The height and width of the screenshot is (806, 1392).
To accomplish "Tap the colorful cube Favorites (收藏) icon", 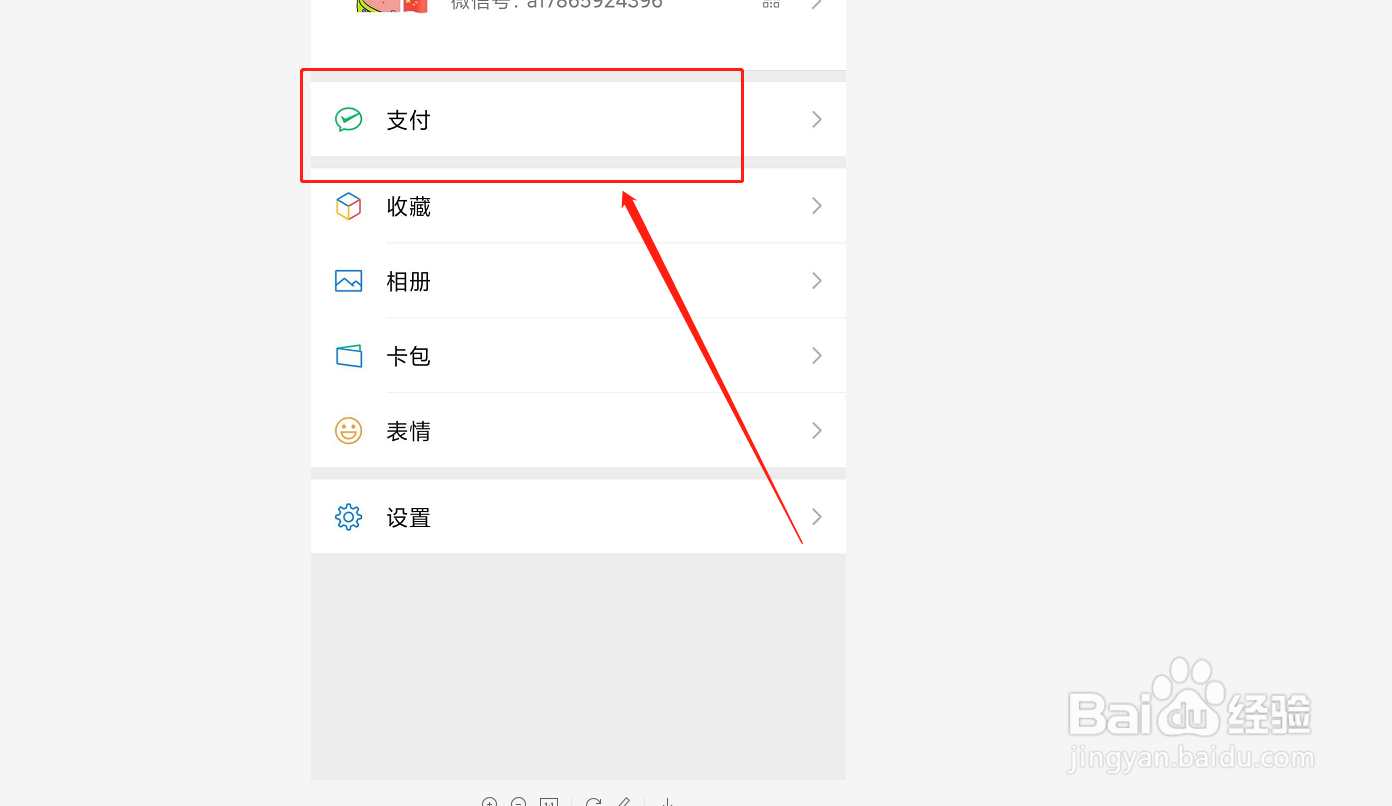I will 348,206.
